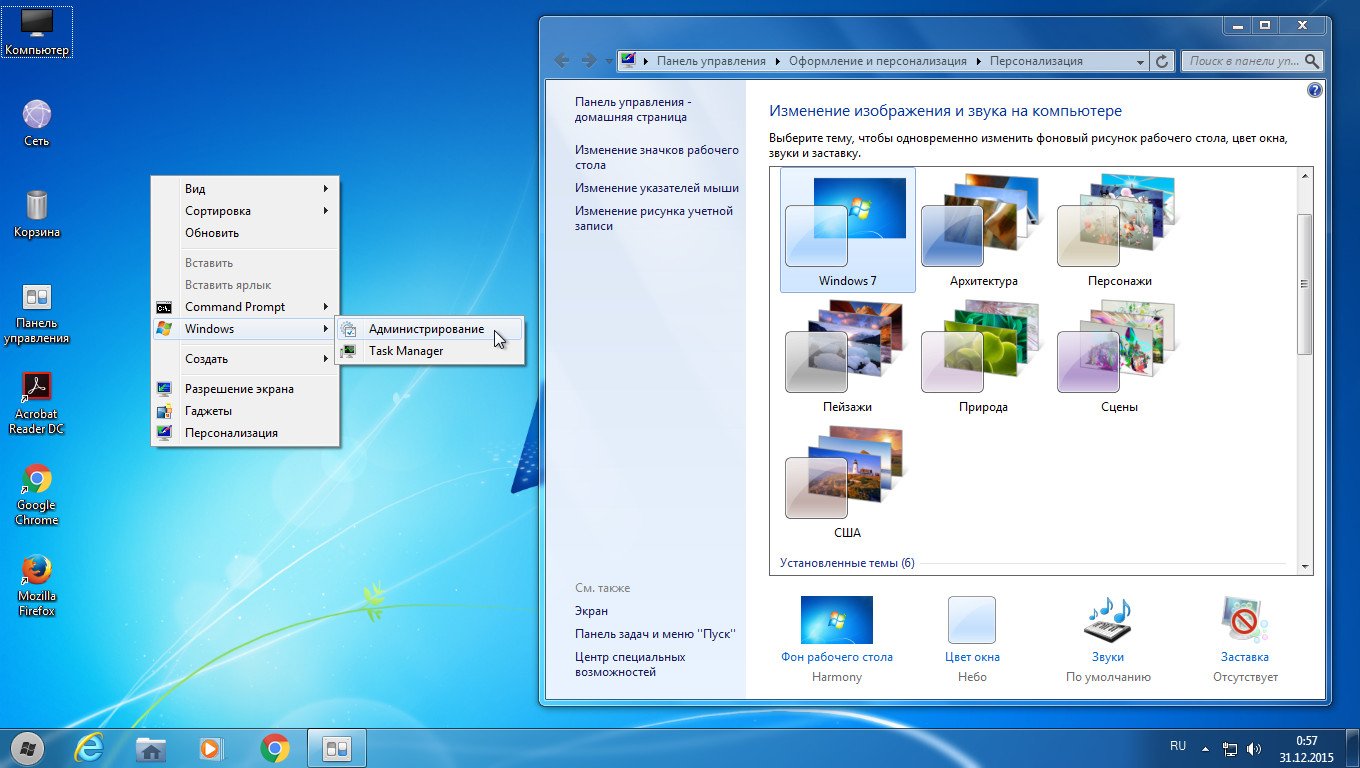Open Windows Media Player from the taskbar
Screen dimensions: 1360x768
pyautogui.click(x=213, y=748)
